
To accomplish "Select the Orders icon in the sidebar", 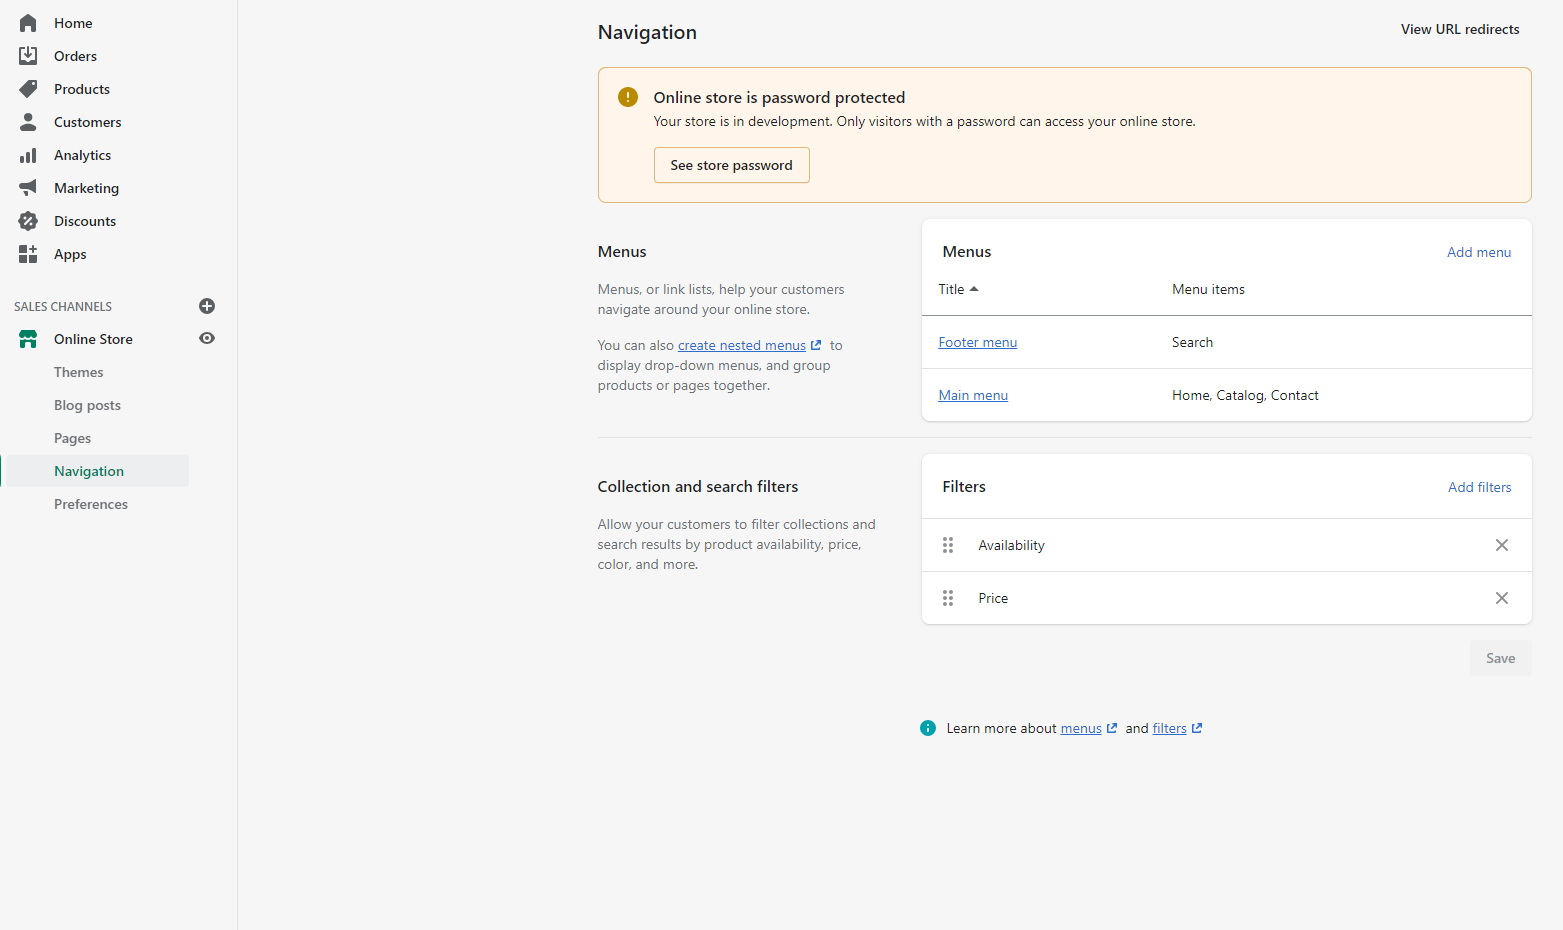I will 28,55.
